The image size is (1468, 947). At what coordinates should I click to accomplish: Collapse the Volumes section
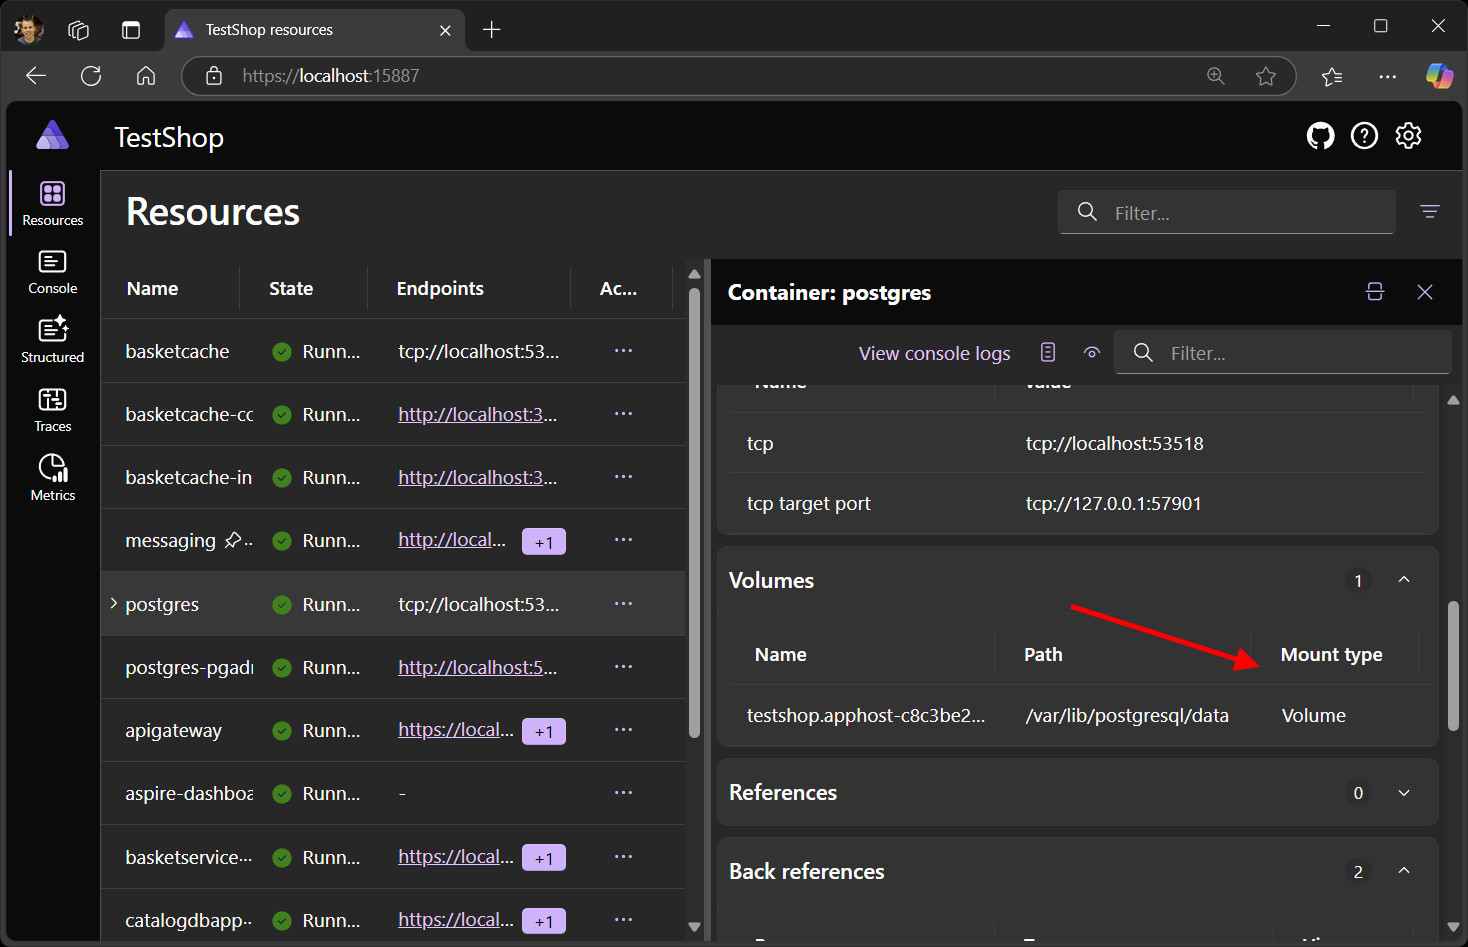coord(1404,580)
